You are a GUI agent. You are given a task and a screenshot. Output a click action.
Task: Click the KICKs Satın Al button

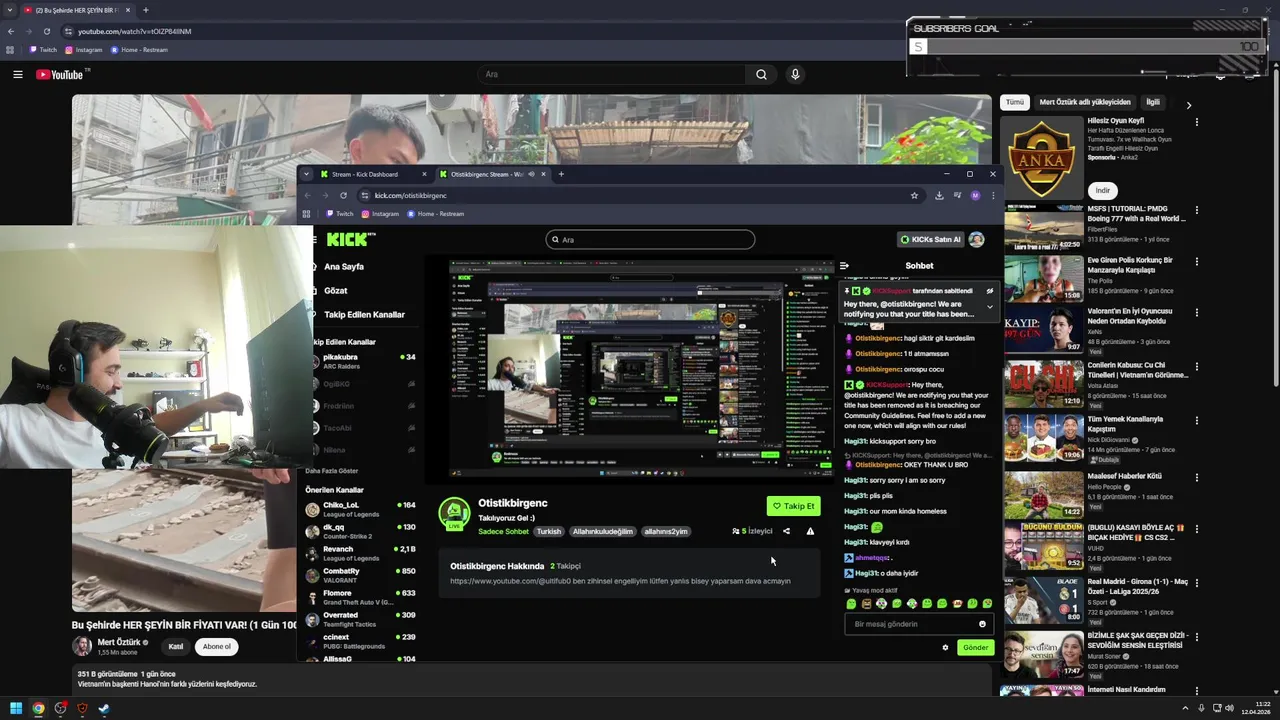pos(930,240)
